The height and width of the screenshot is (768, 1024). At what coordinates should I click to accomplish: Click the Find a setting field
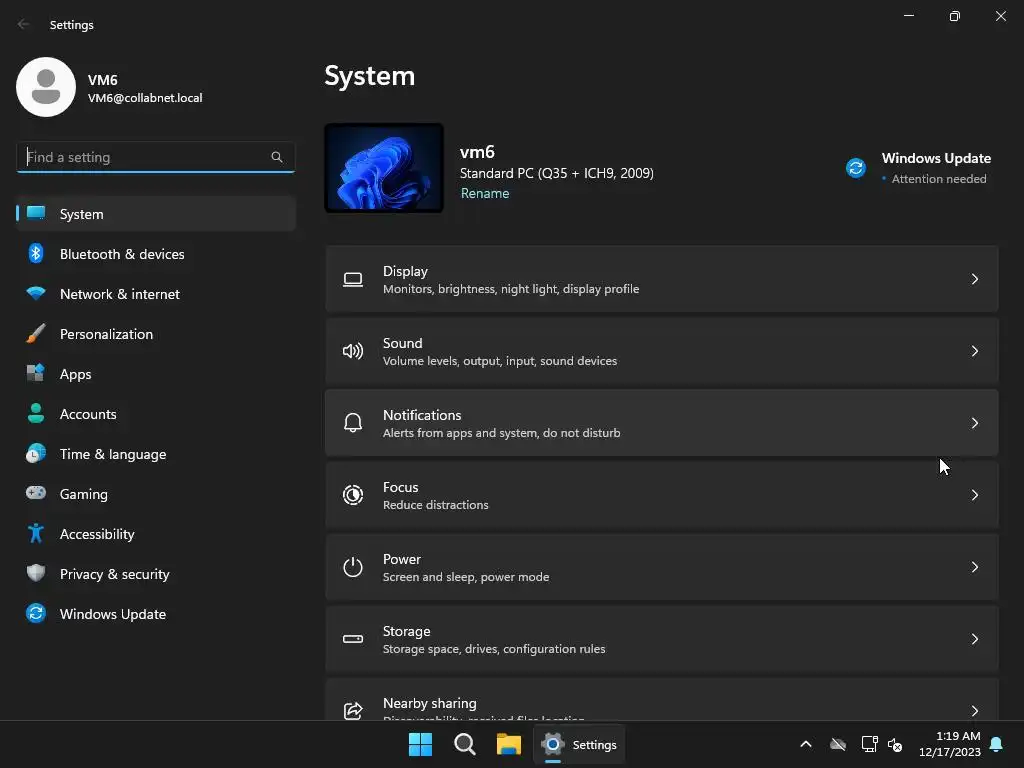pyautogui.click(x=155, y=157)
